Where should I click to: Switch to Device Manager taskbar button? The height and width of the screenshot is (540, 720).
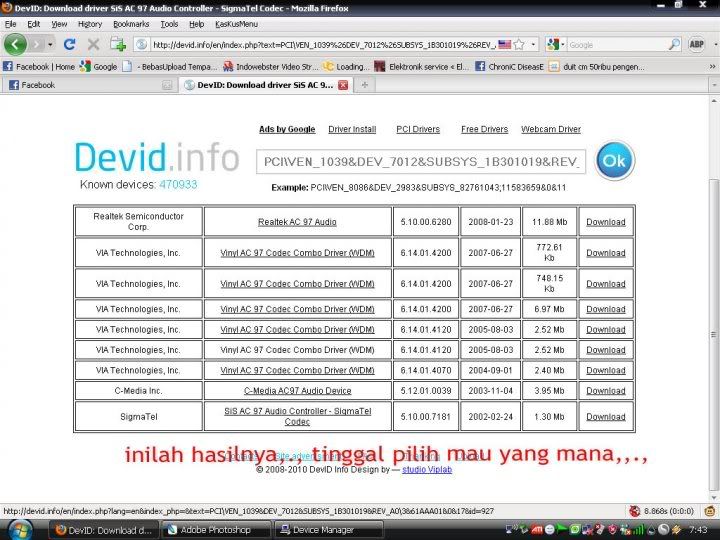pos(329,530)
